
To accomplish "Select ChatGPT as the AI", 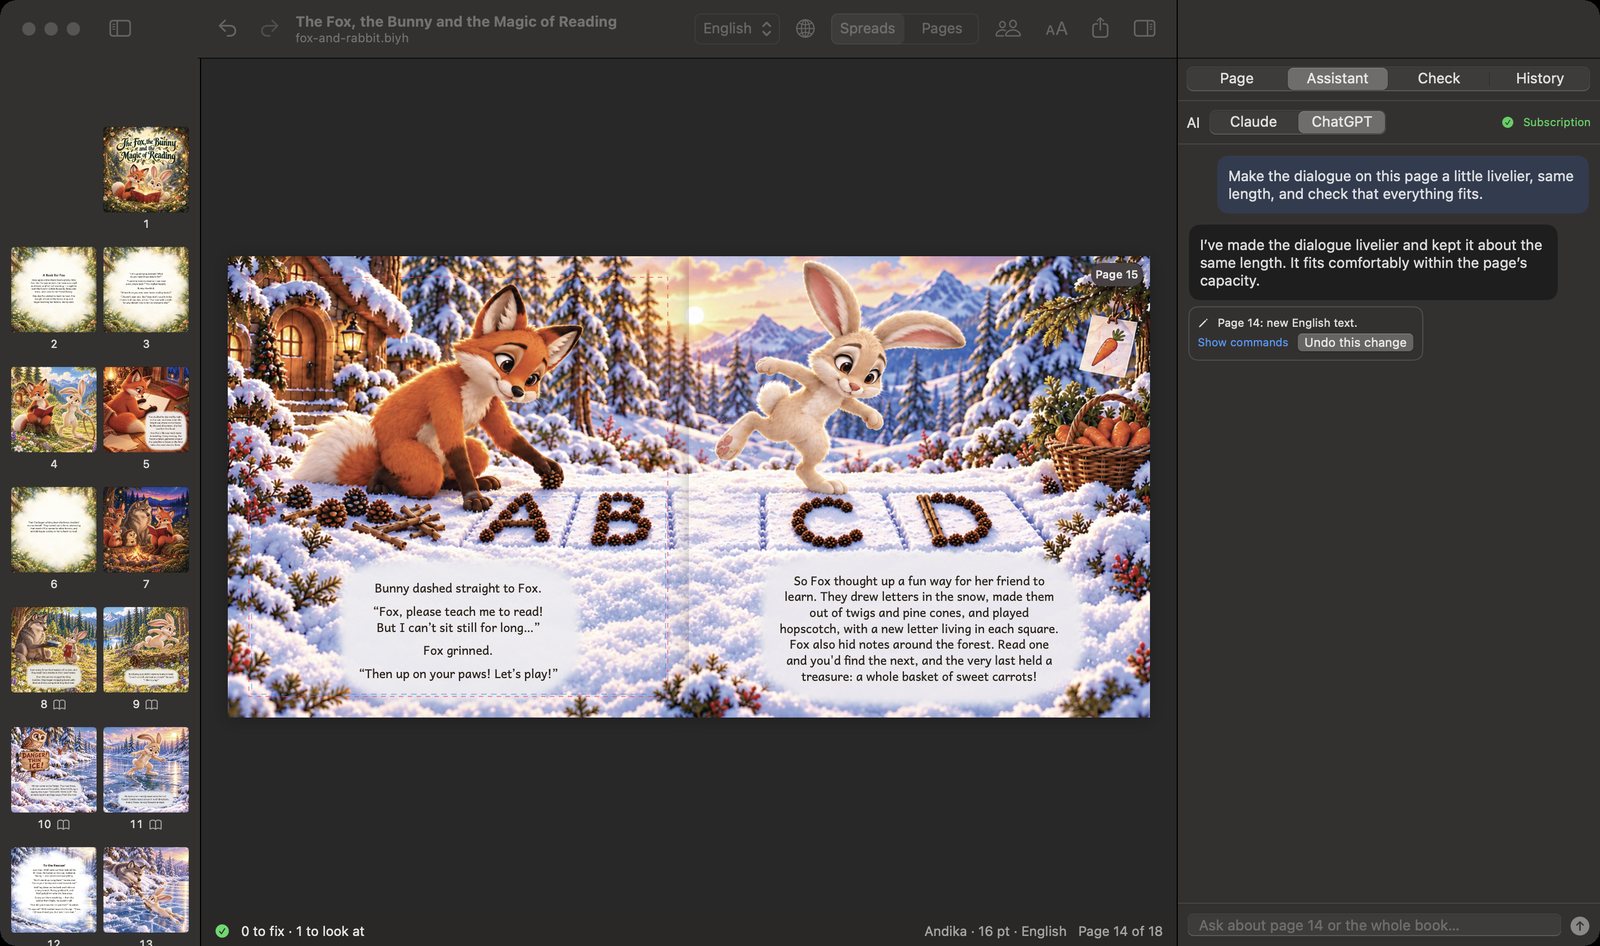I will (1341, 122).
